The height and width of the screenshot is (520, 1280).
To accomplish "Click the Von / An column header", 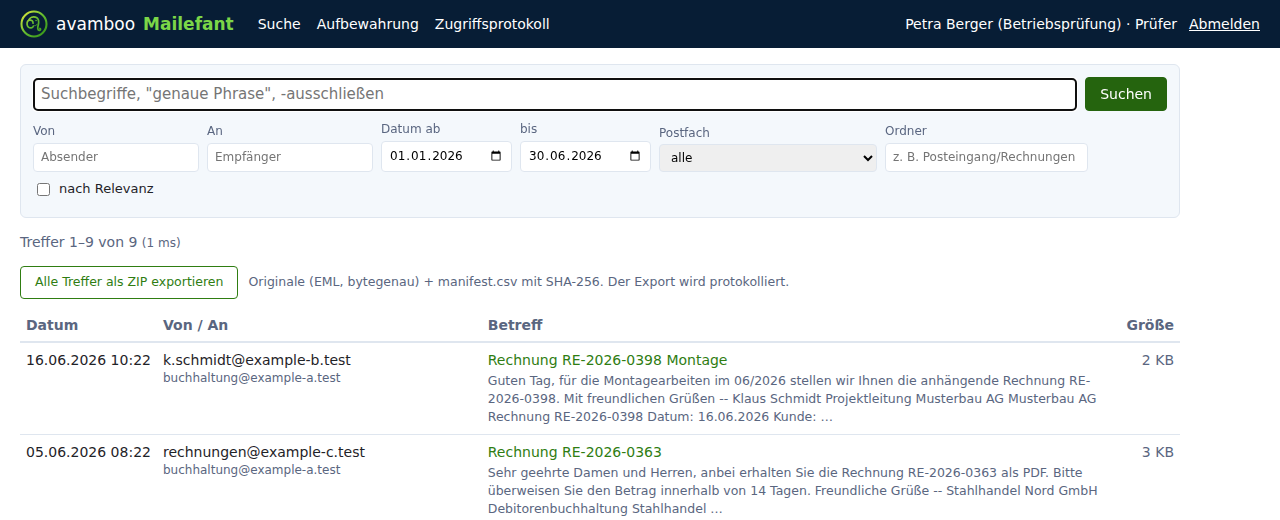I will click(195, 325).
